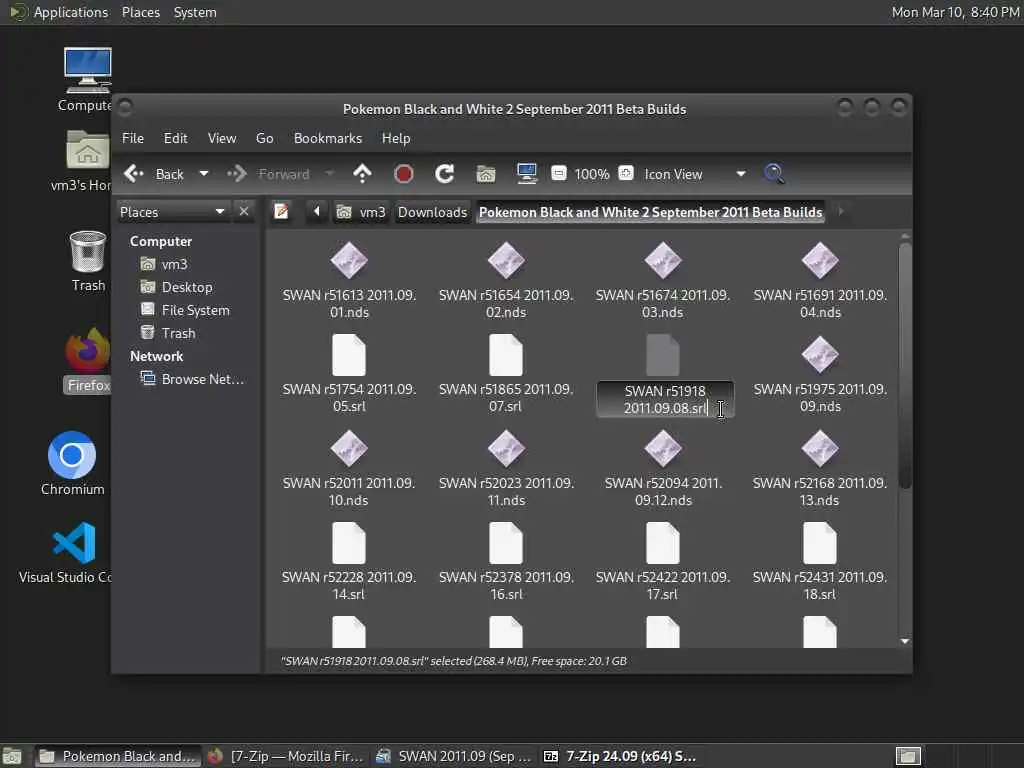Open the Places panel menu
This screenshot has height=768, width=1024.
pos(140,12)
